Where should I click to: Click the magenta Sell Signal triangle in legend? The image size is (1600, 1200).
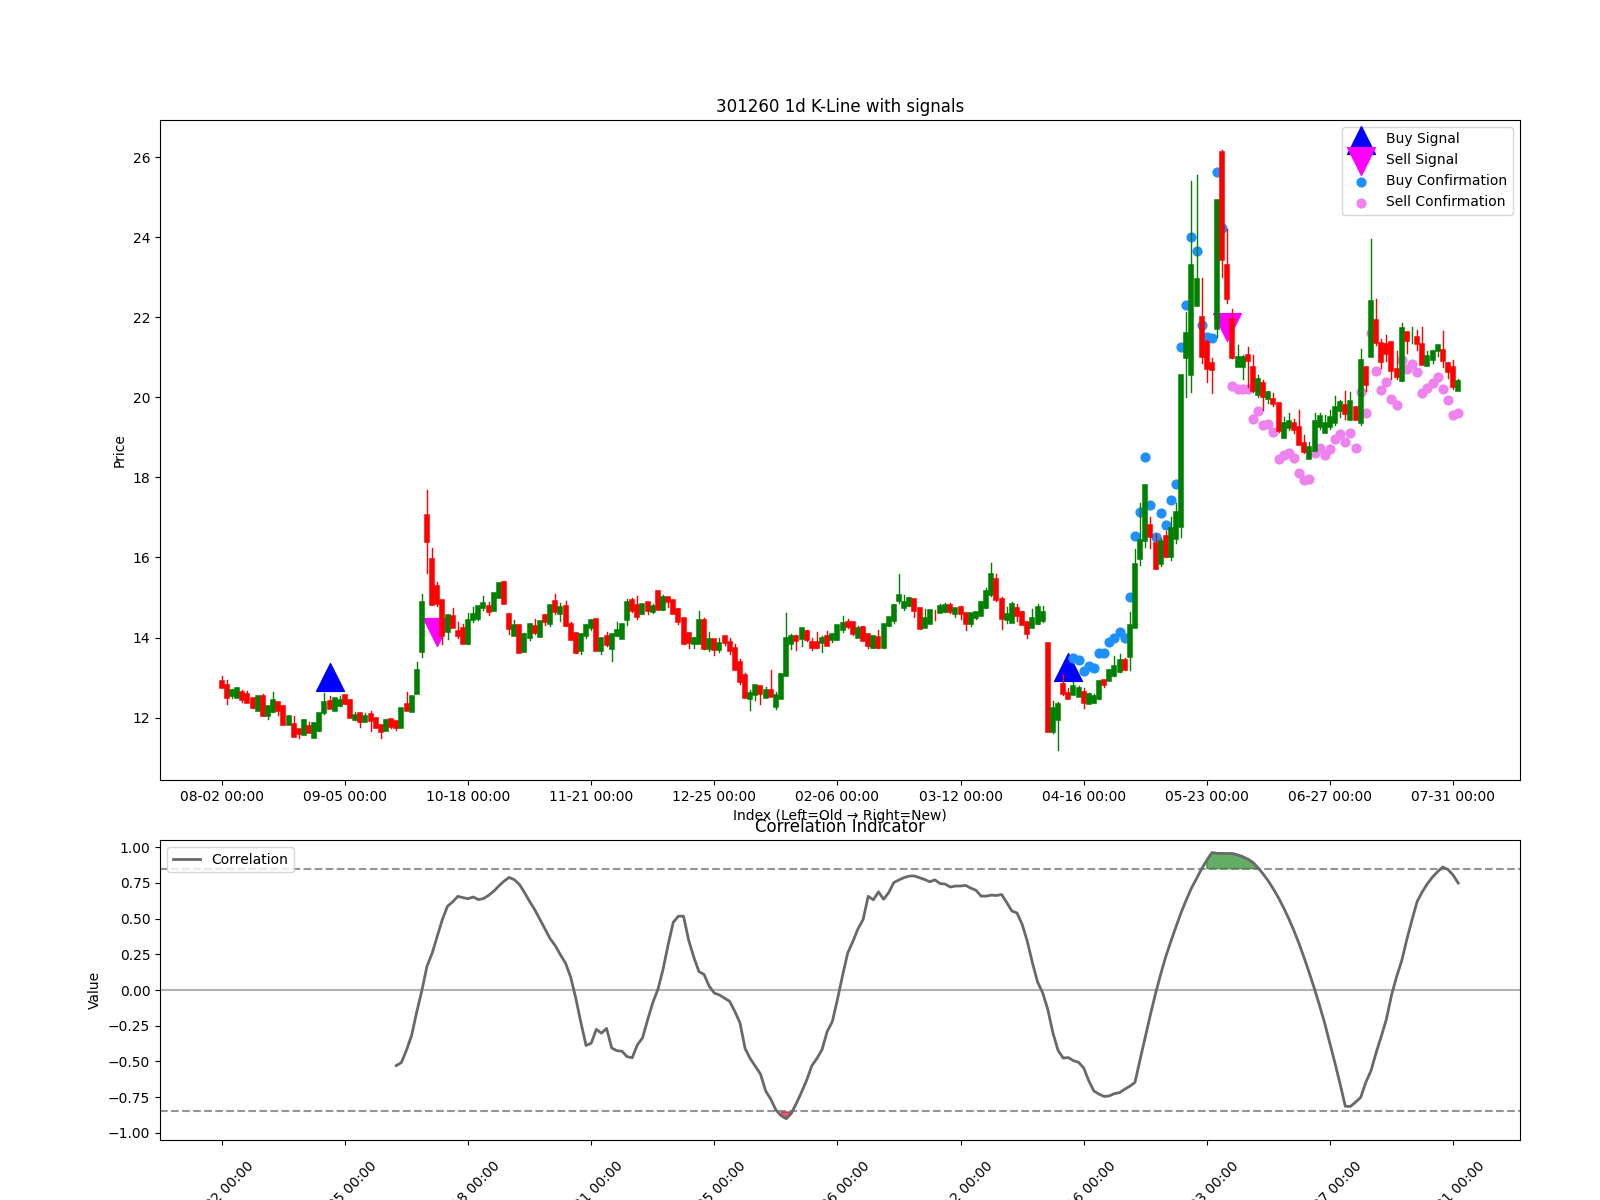[x=1361, y=161]
